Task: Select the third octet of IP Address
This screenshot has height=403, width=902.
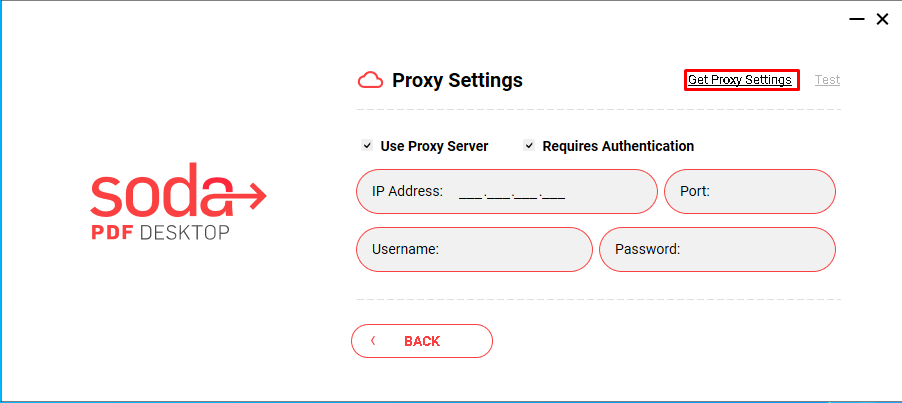Action: point(526,193)
